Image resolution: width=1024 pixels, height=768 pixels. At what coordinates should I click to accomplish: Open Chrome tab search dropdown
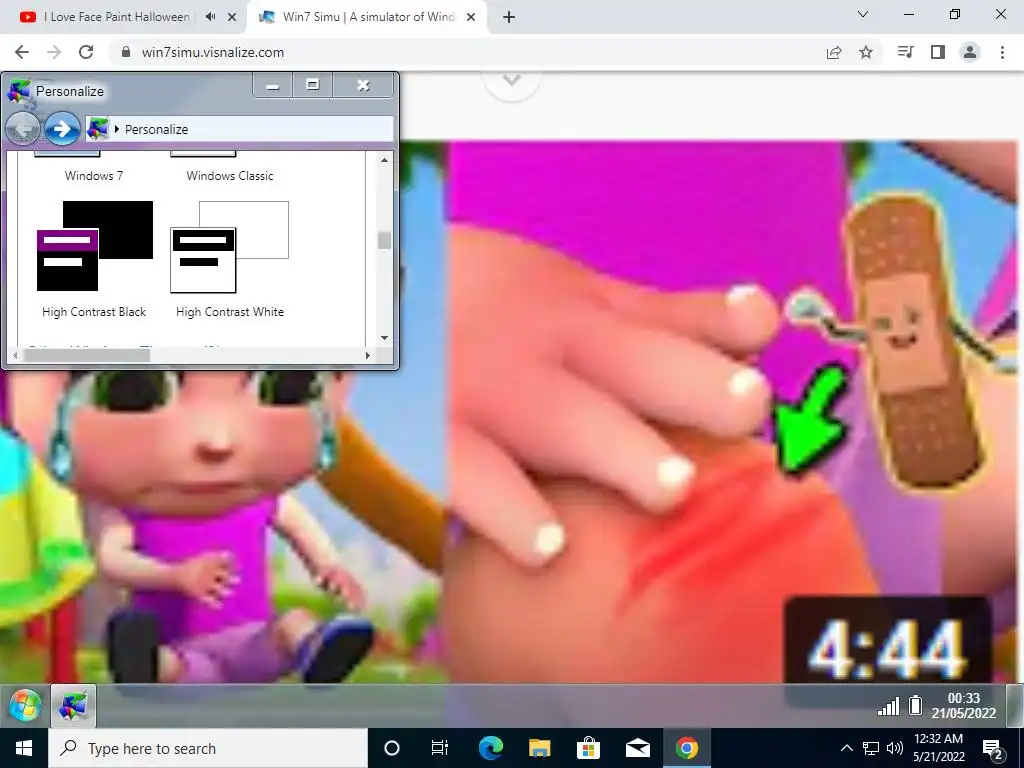click(x=863, y=14)
